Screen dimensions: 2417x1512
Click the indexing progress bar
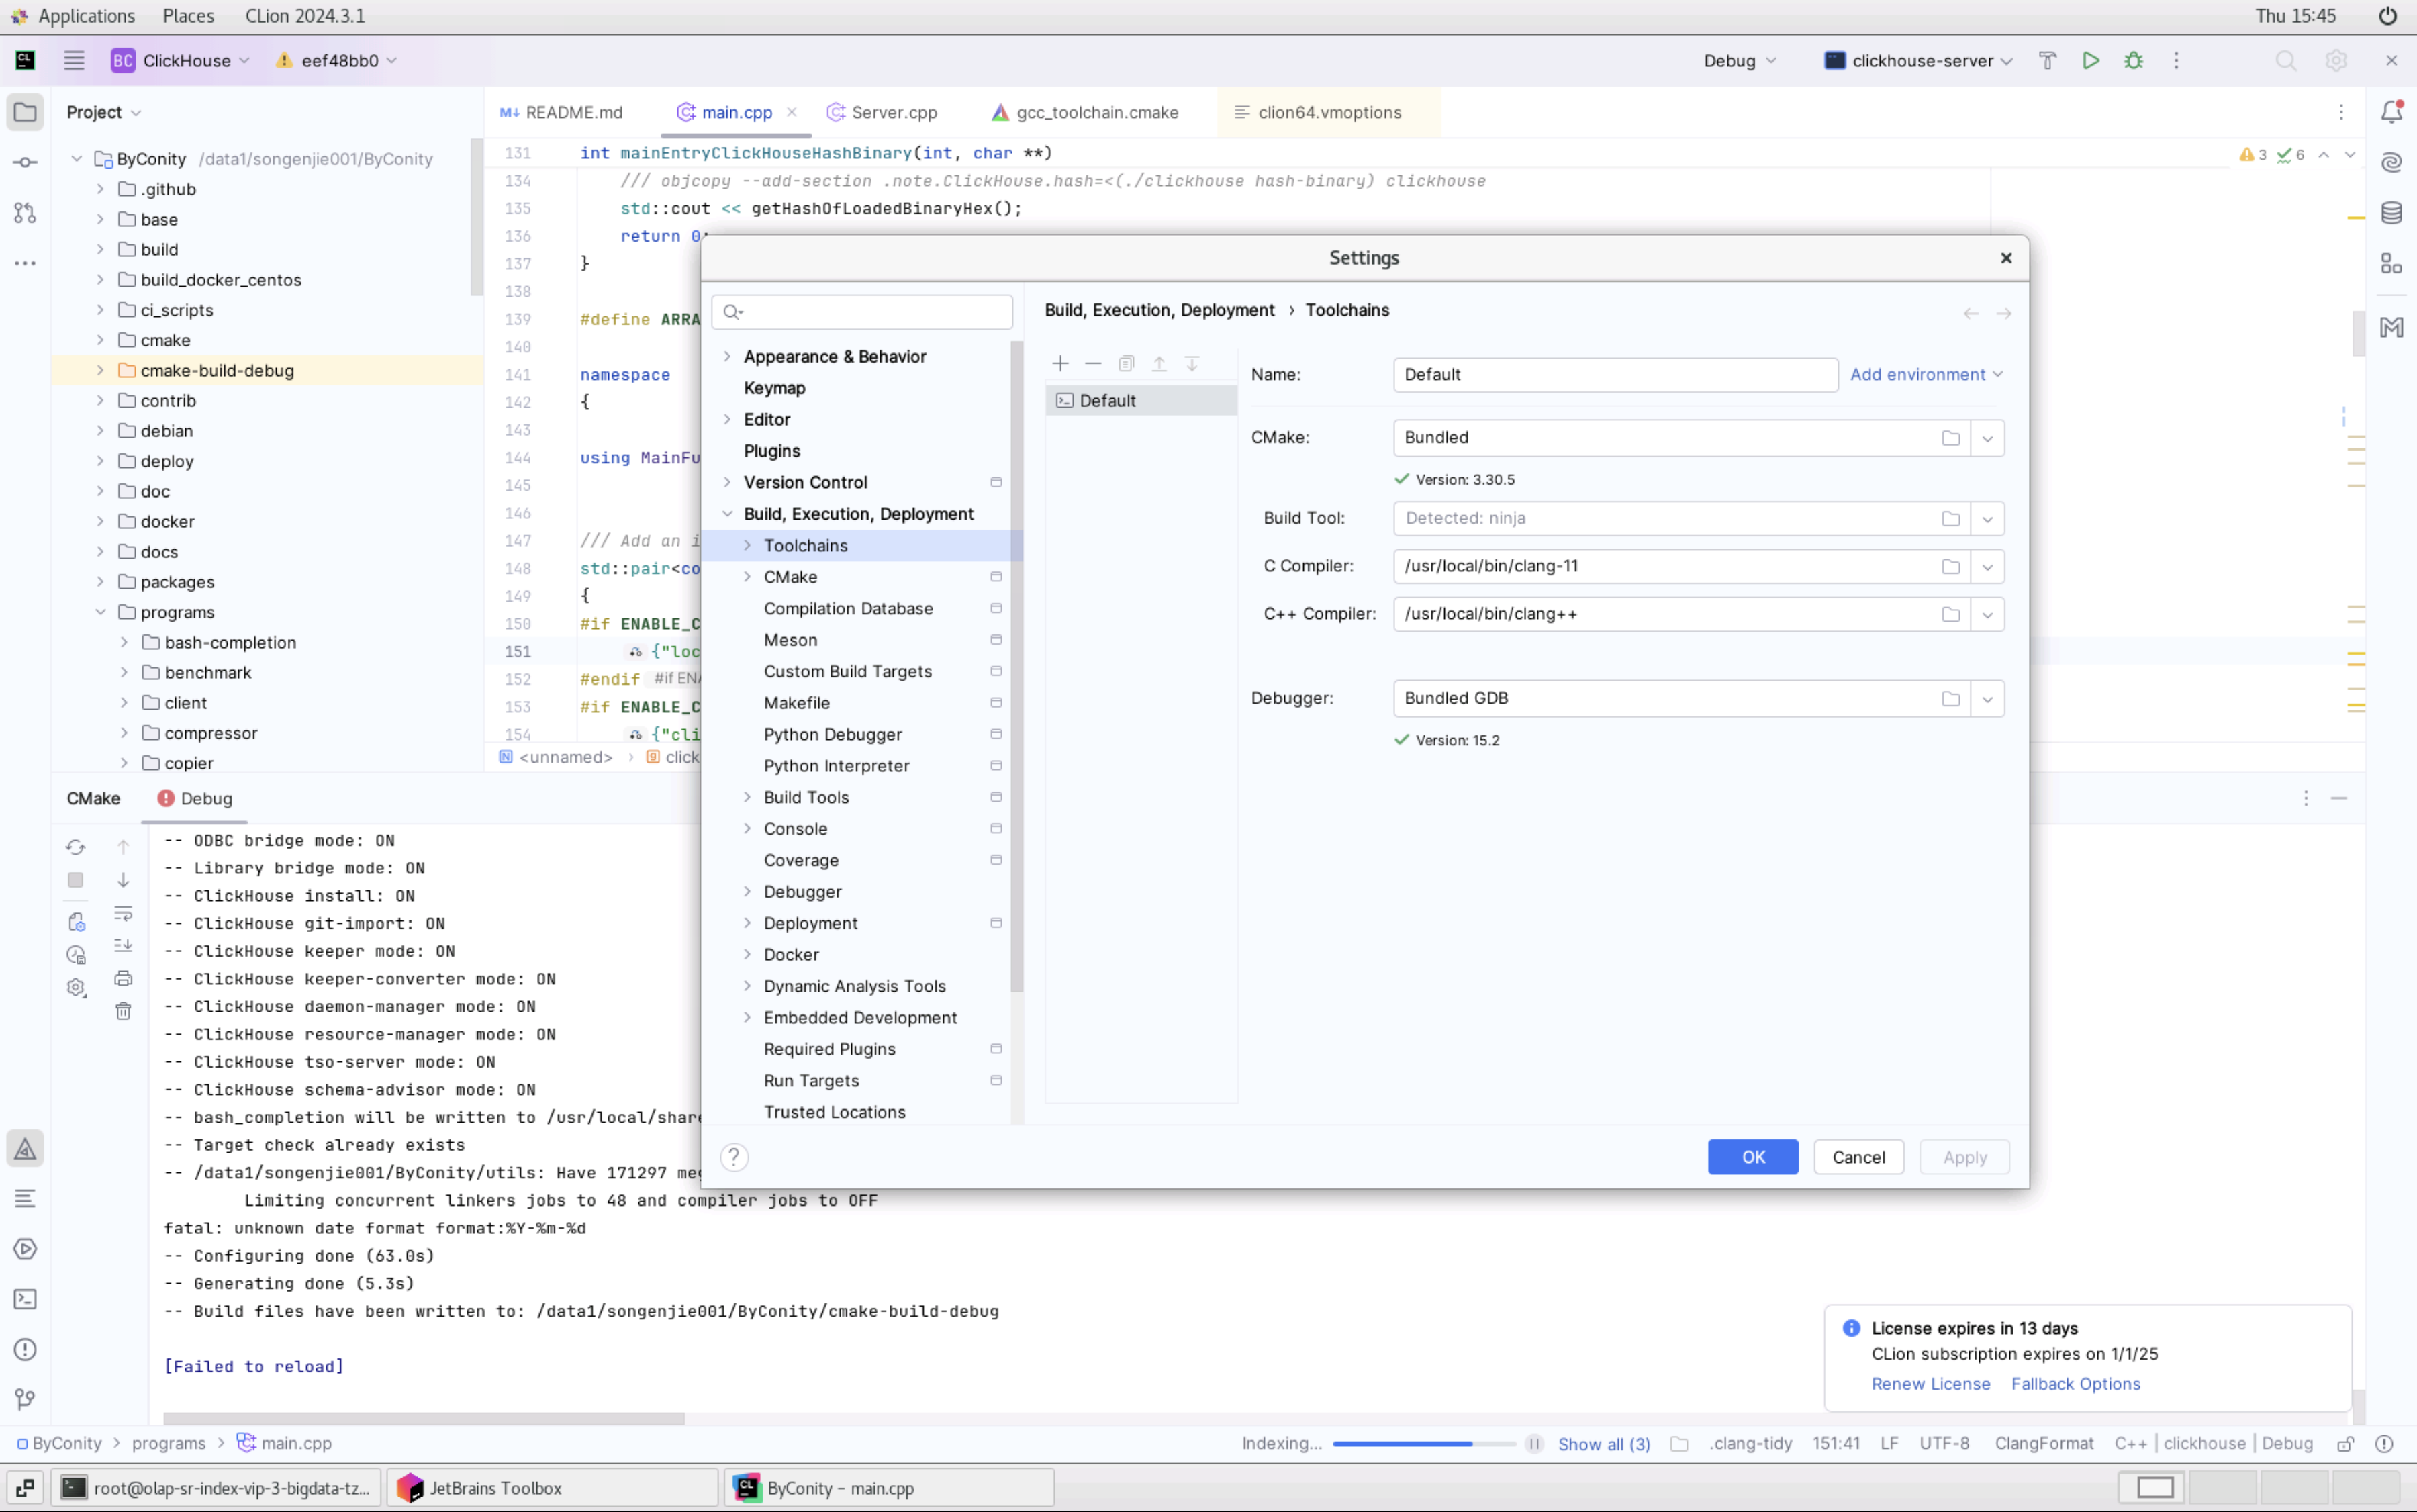1424,1444
